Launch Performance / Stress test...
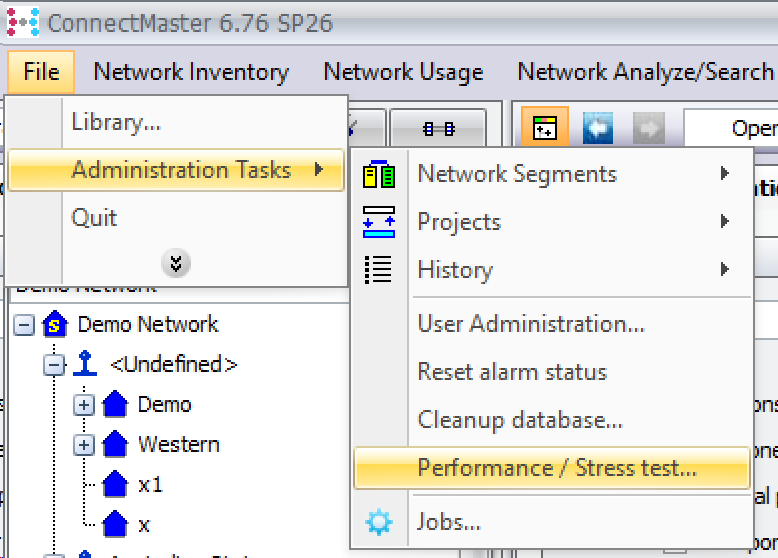This screenshot has height=558, width=778. [x=552, y=468]
